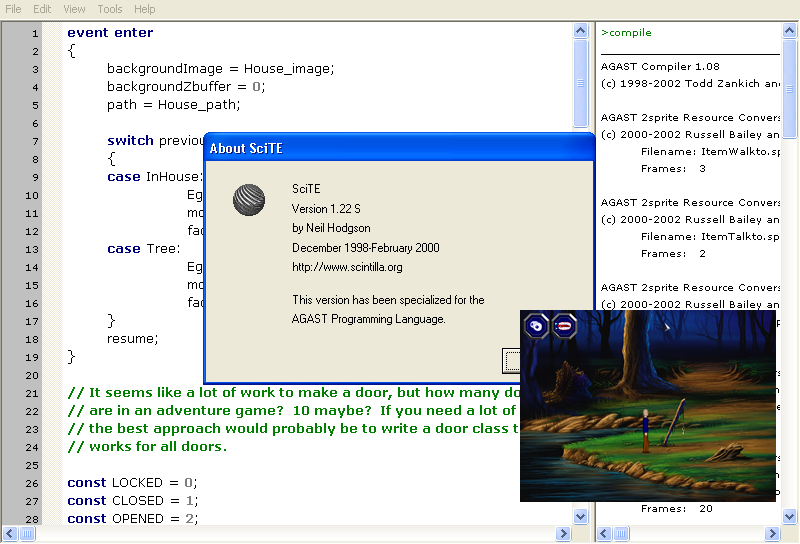Image resolution: width=800 pixels, height=544 pixels.
Task: Click the 'case Tree:' line
Action: point(144,249)
